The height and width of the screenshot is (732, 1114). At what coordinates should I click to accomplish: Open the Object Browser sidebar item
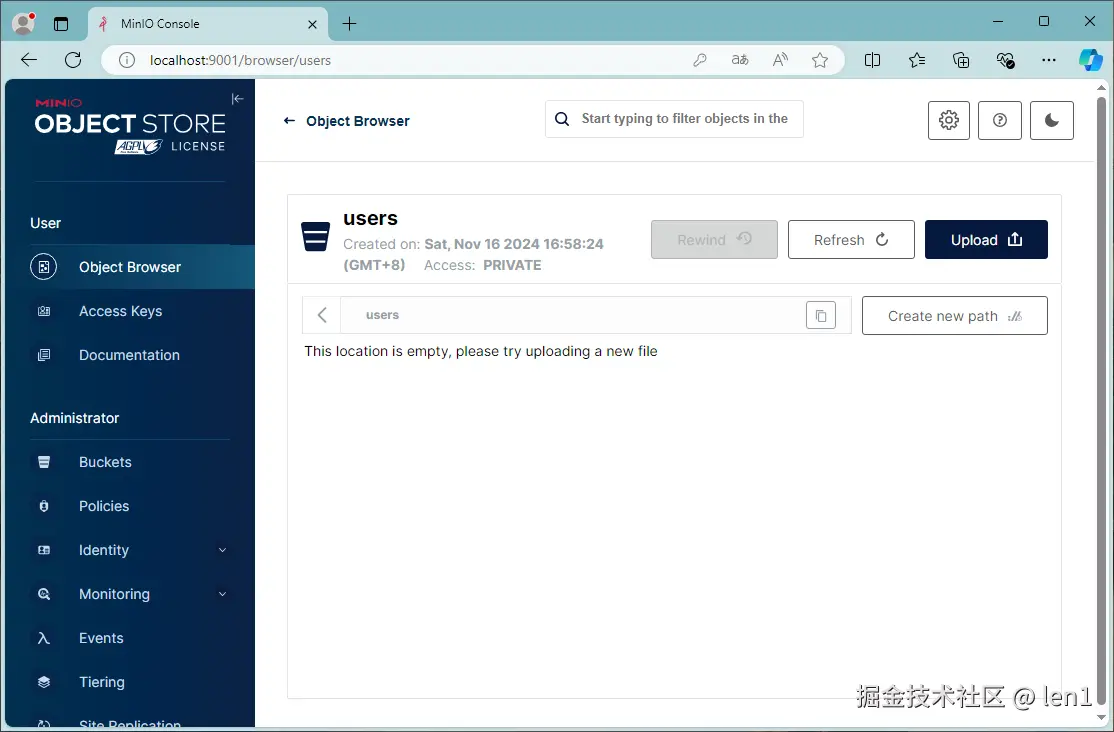pos(130,267)
